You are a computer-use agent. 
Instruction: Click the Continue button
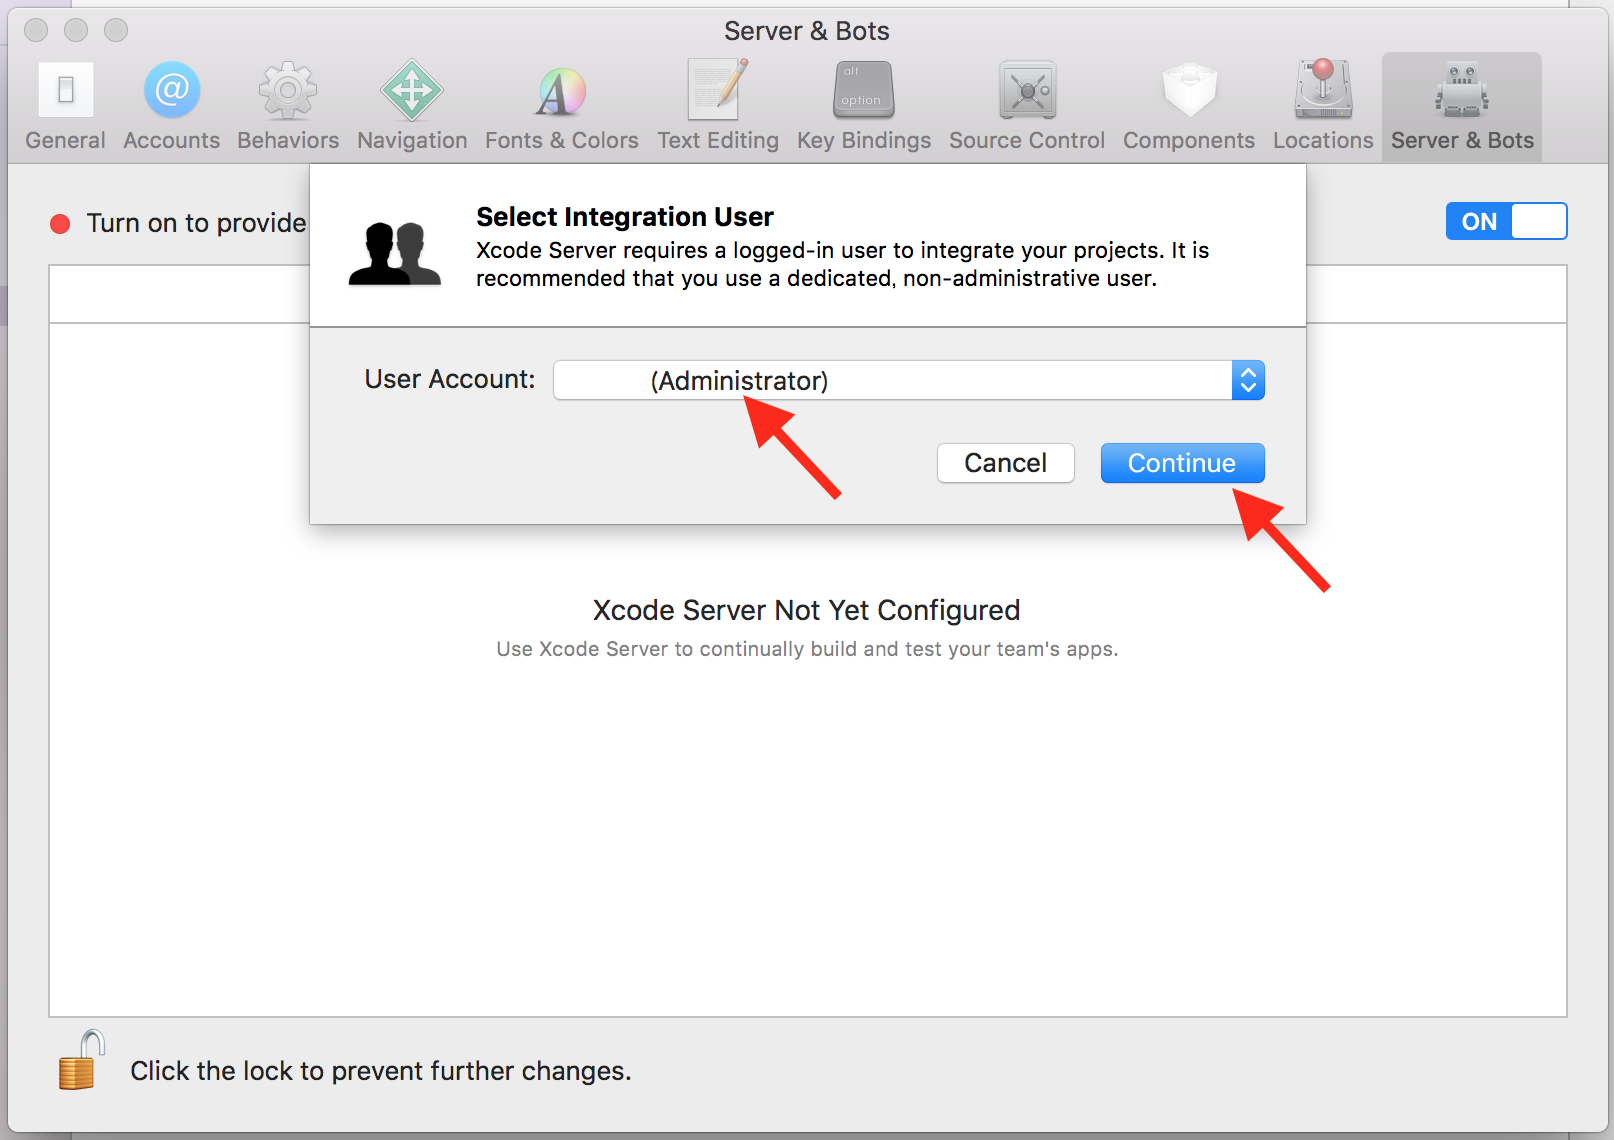[x=1182, y=463]
